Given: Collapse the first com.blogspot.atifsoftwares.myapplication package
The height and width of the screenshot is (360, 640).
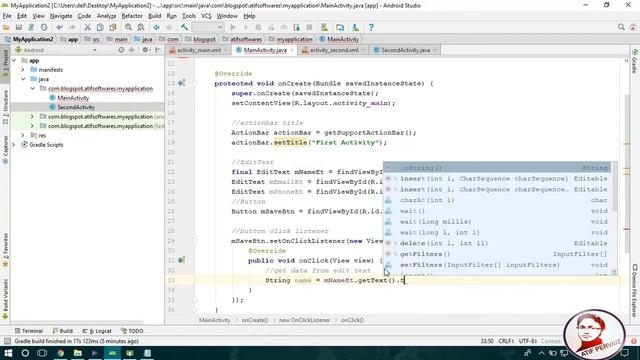Looking at the screenshot, I should (x=33, y=89).
